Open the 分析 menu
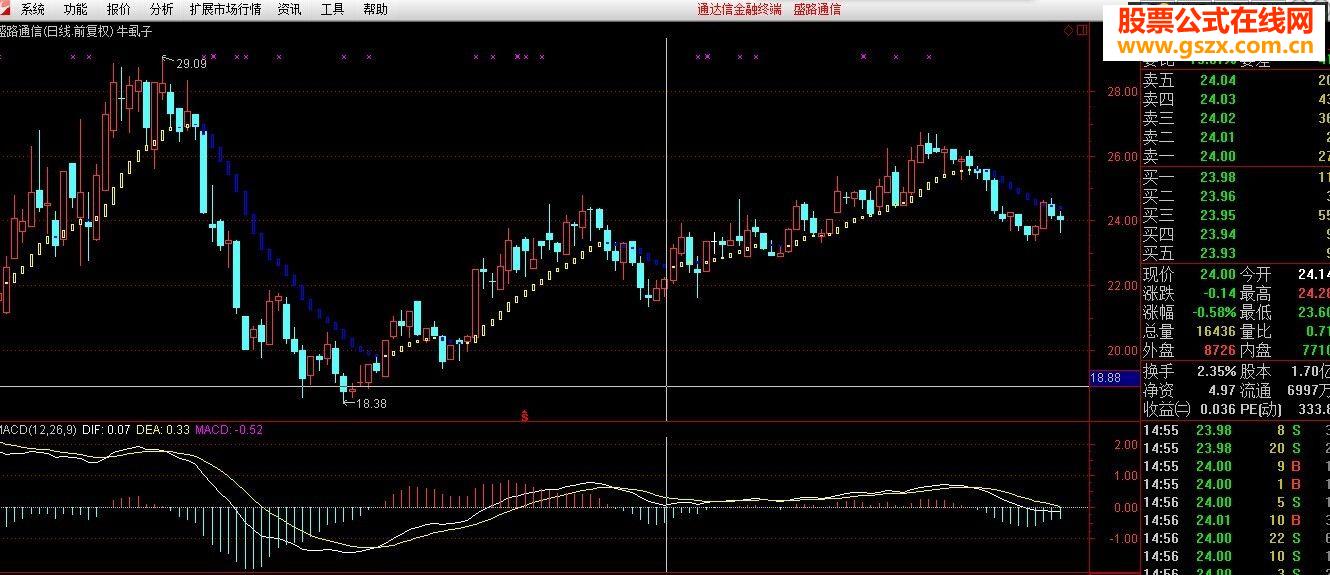 tap(161, 9)
